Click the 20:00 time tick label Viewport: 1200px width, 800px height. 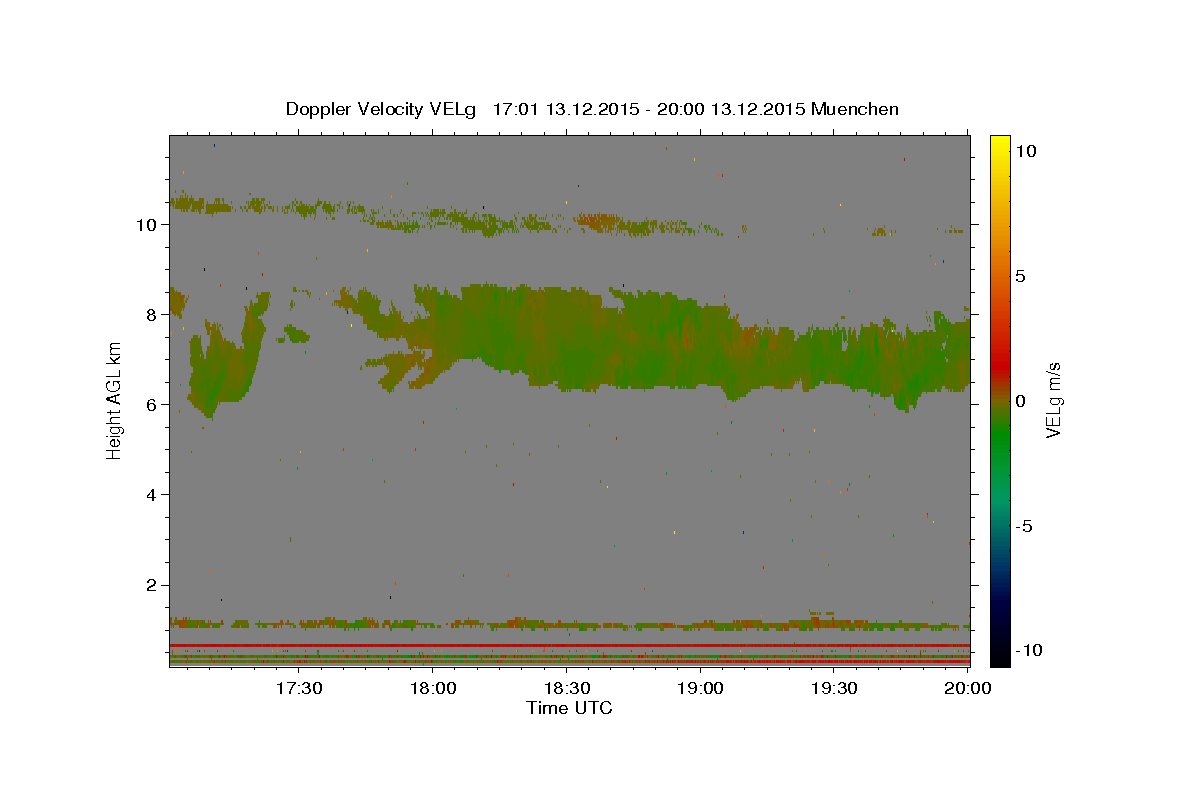[968, 688]
